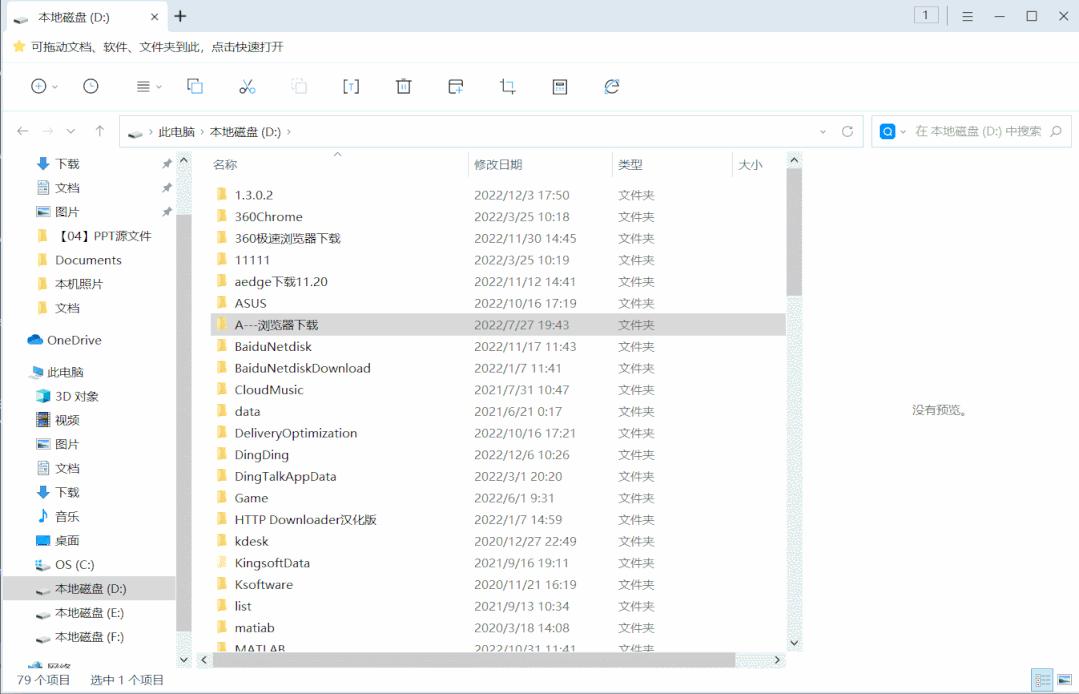Open recent history via the clock icon
1079x694 pixels.
tap(91, 86)
